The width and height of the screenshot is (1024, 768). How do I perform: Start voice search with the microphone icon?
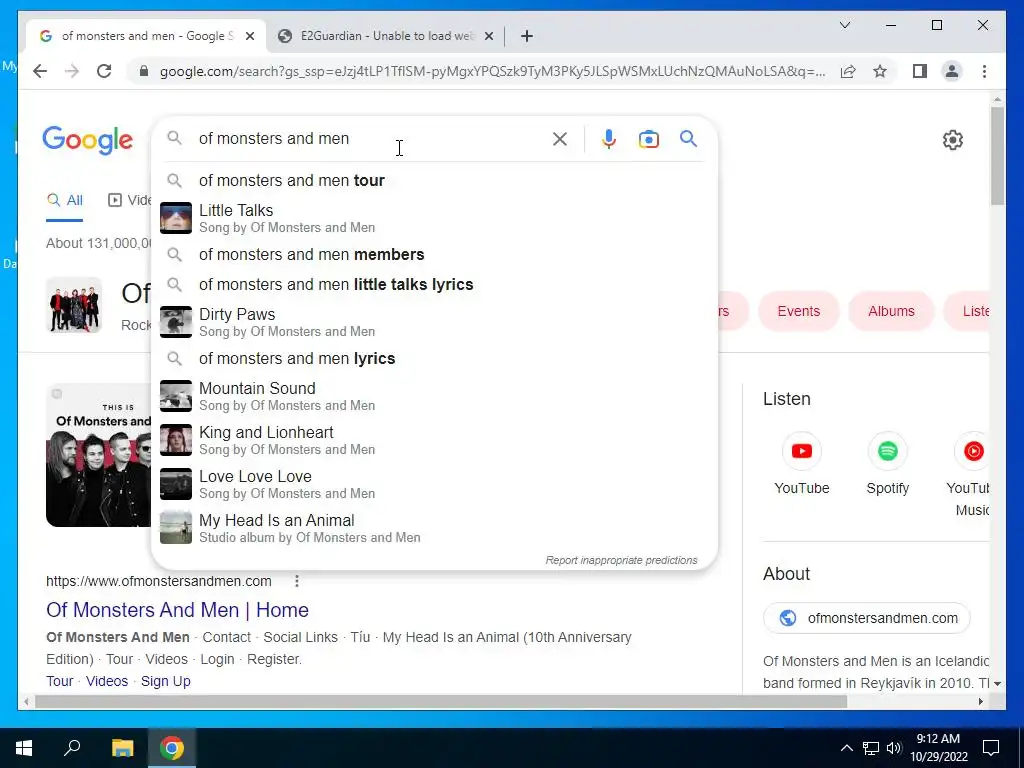pyautogui.click(x=609, y=138)
